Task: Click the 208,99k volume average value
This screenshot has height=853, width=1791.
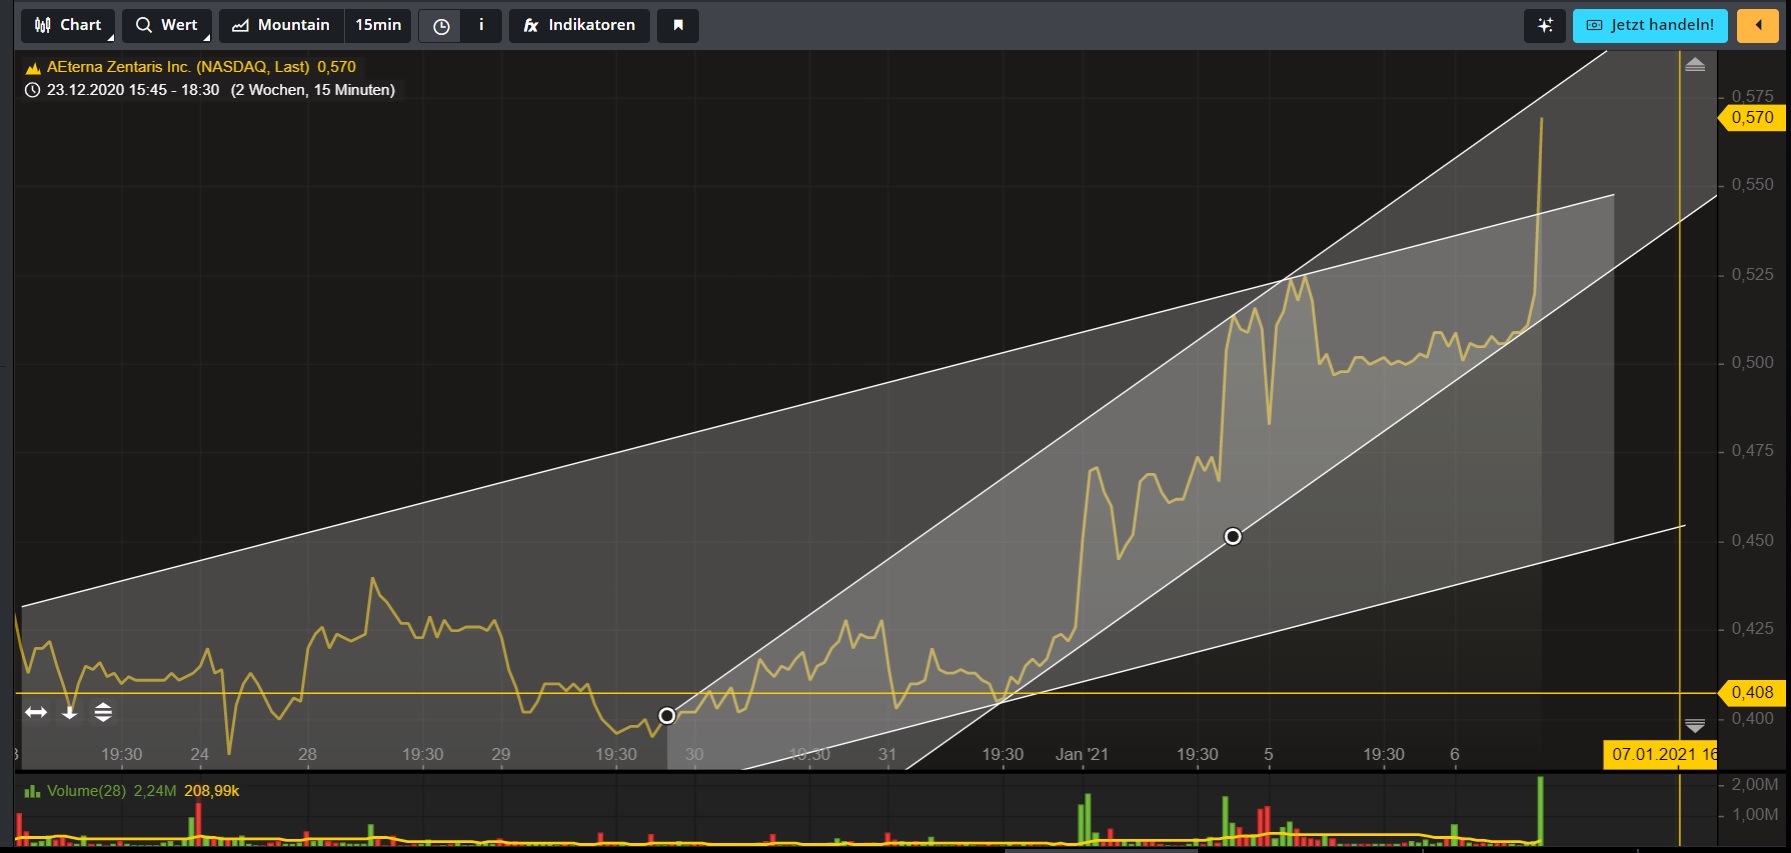Action: tap(212, 791)
